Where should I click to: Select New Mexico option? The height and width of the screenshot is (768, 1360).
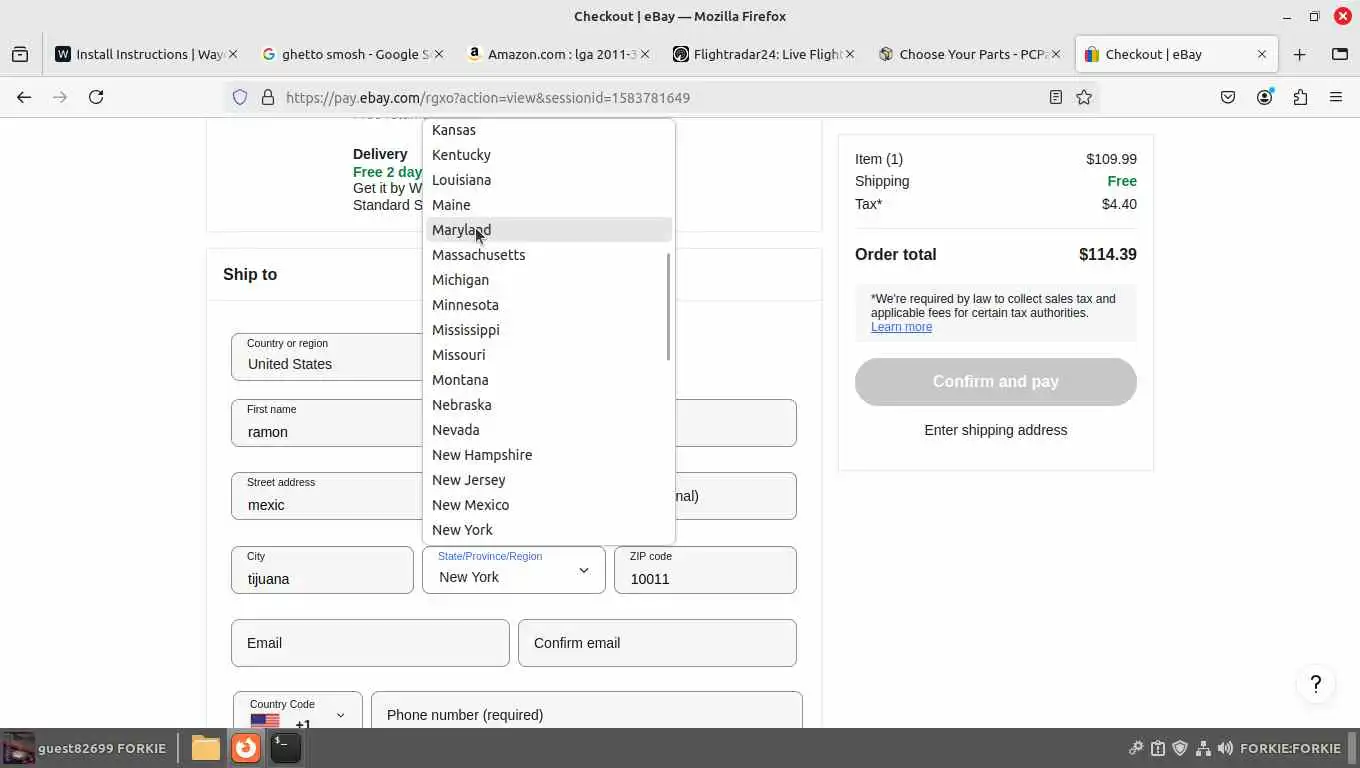coord(549,505)
